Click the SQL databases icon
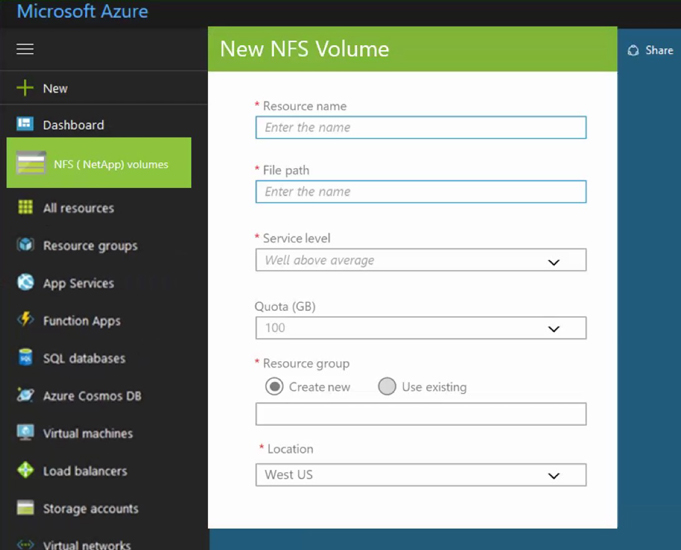Viewport: 681px width, 550px height. point(25,357)
